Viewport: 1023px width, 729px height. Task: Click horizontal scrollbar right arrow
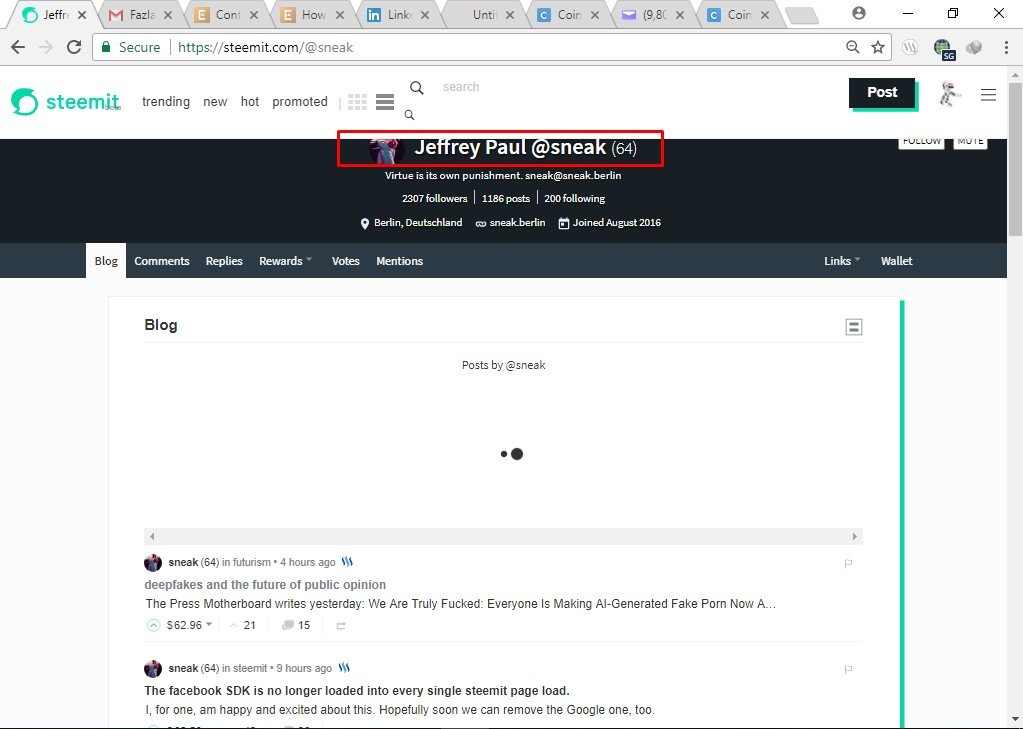point(855,536)
